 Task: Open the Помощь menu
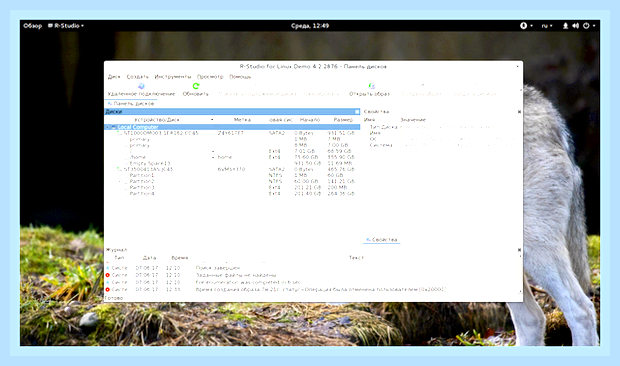240,77
